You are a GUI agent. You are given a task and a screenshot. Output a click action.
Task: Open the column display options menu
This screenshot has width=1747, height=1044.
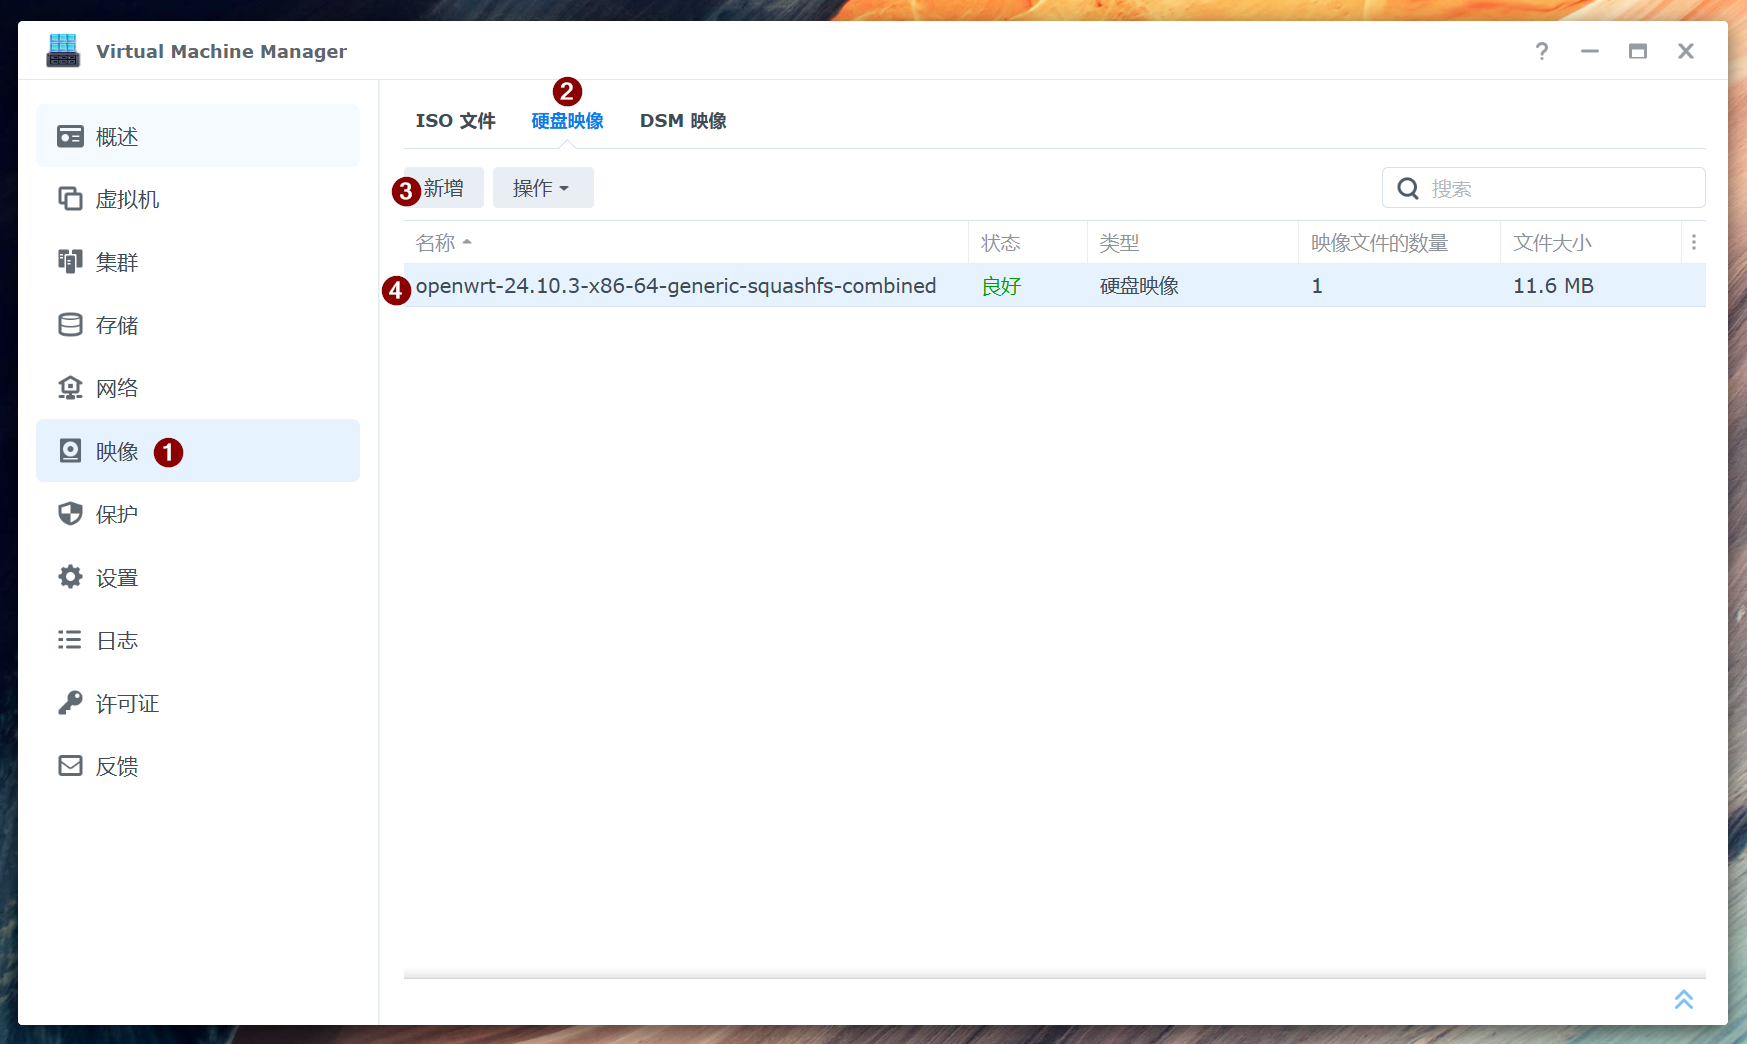click(1694, 242)
